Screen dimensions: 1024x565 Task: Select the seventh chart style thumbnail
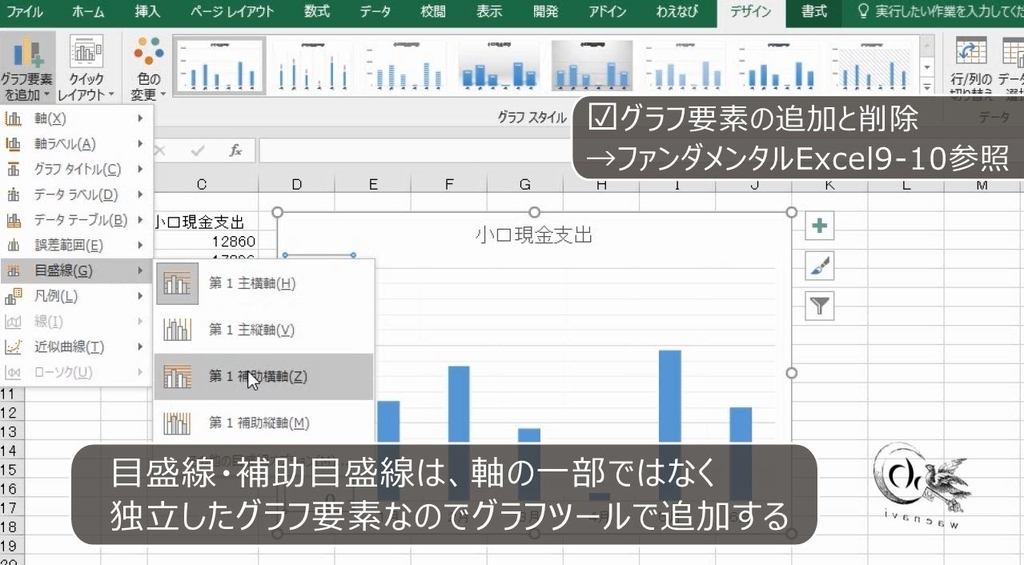pyautogui.click(x=778, y=66)
